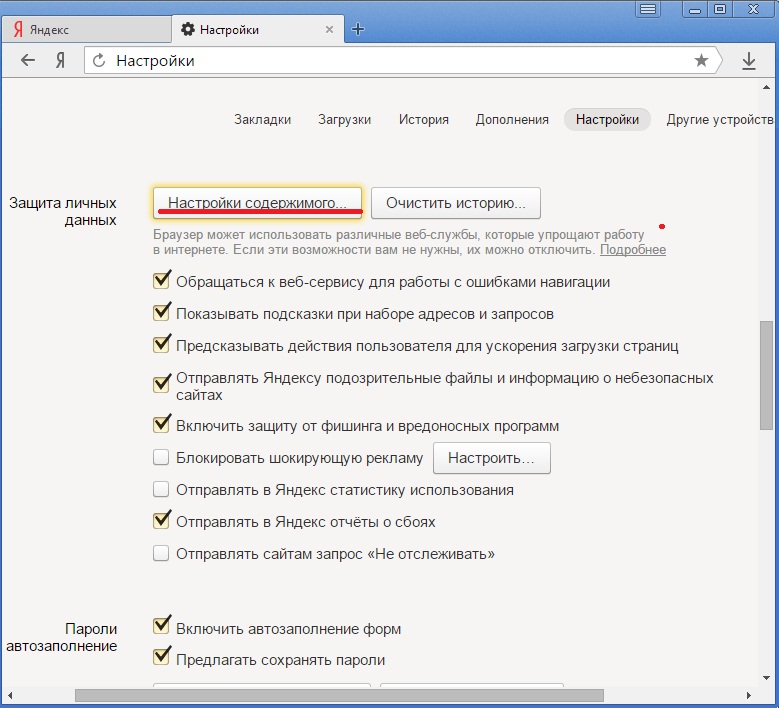The height and width of the screenshot is (708, 779).
Task: Open a new tab with plus icon
Action: [358, 29]
